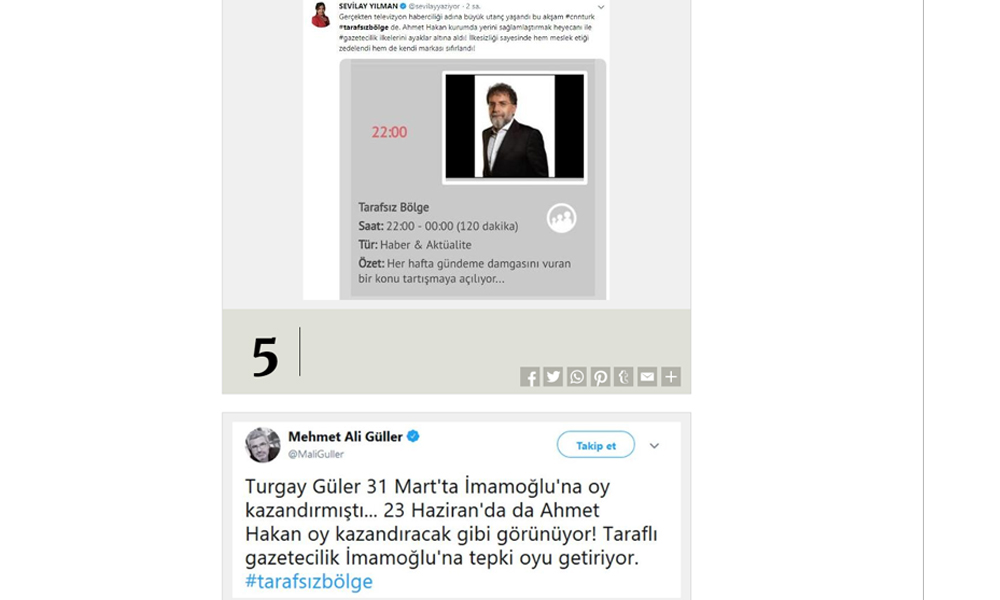Image resolution: width=1000 pixels, height=600 pixels.
Task: Expand Sevilay Yılman tweet options chevron
Action: (x=601, y=7)
